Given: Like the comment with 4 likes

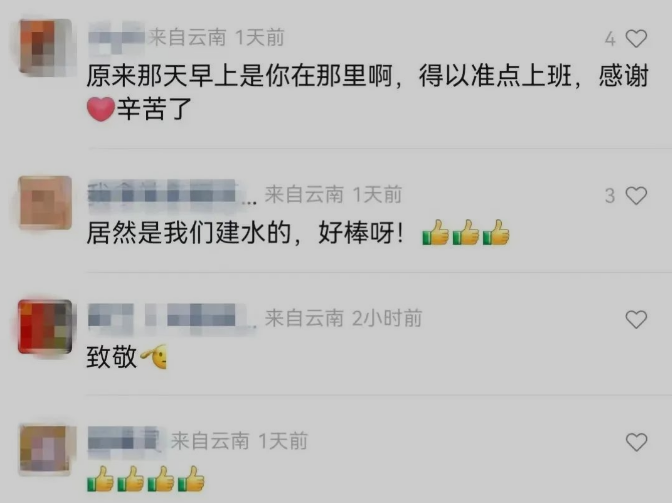Looking at the screenshot, I should pos(636,39).
